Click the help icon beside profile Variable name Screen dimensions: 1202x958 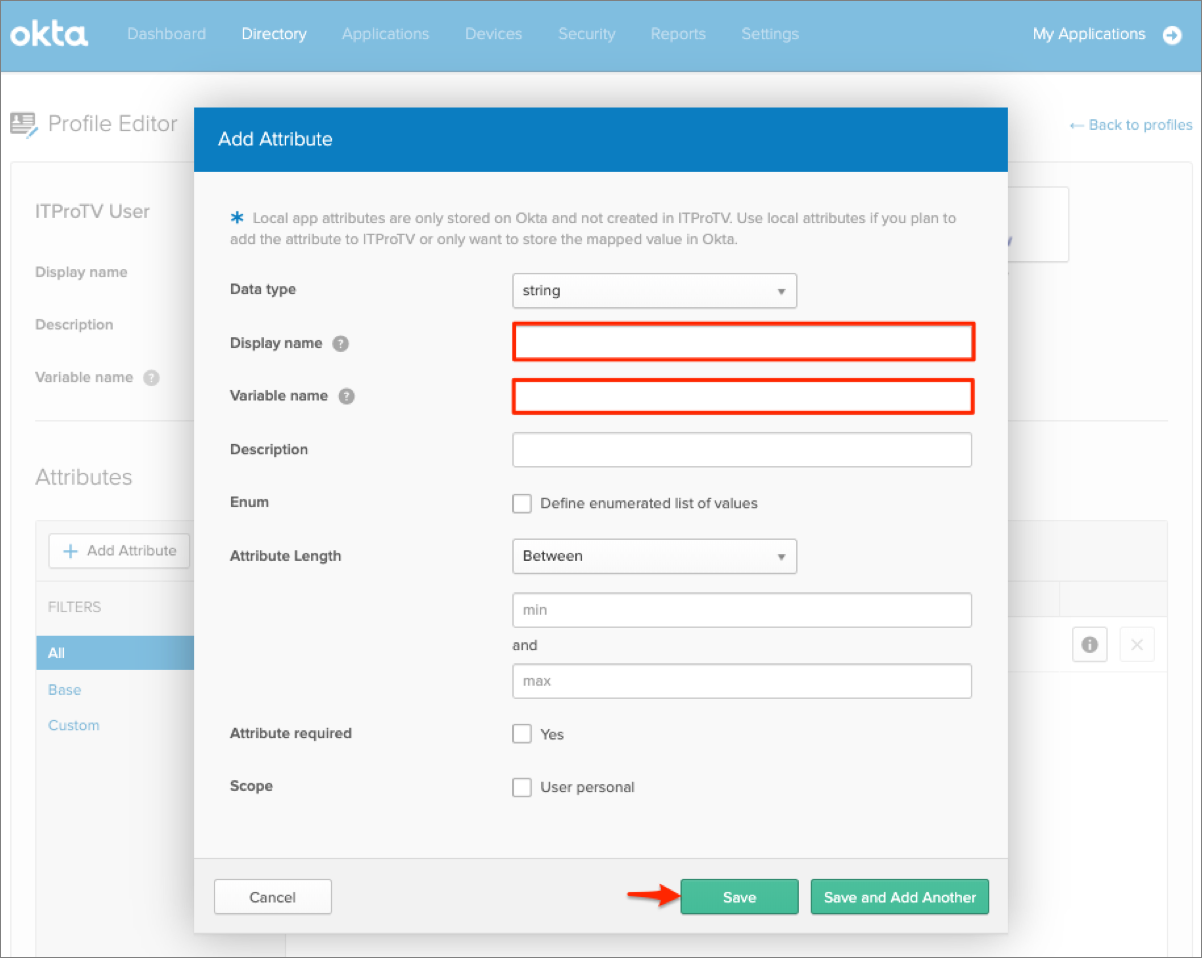pyautogui.click(x=151, y=378)
